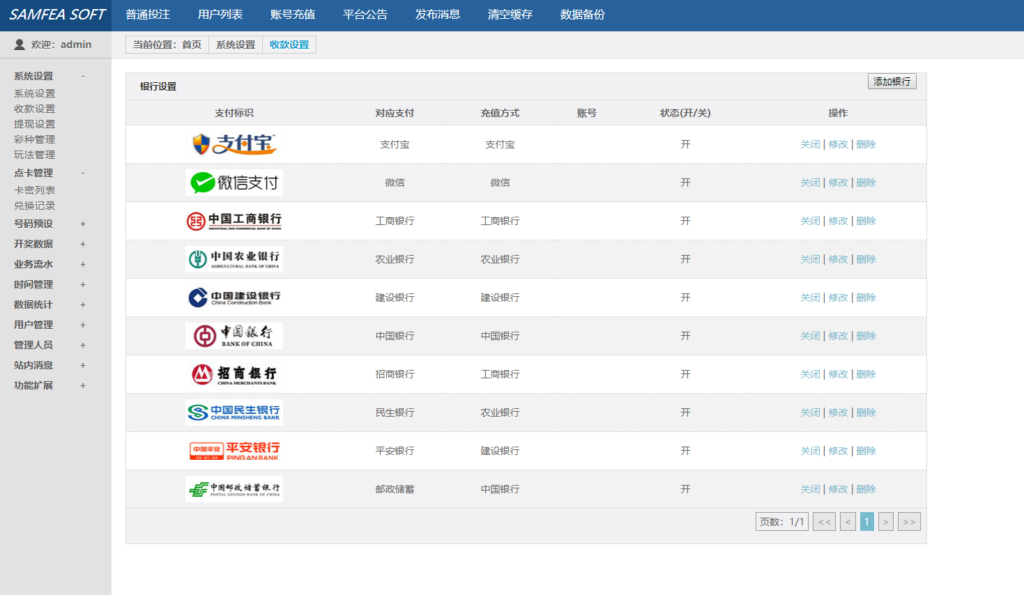This screenshot has width=1024, height=595.
Task: Open 账号充值 in top navigation
Action: (293, 14)
